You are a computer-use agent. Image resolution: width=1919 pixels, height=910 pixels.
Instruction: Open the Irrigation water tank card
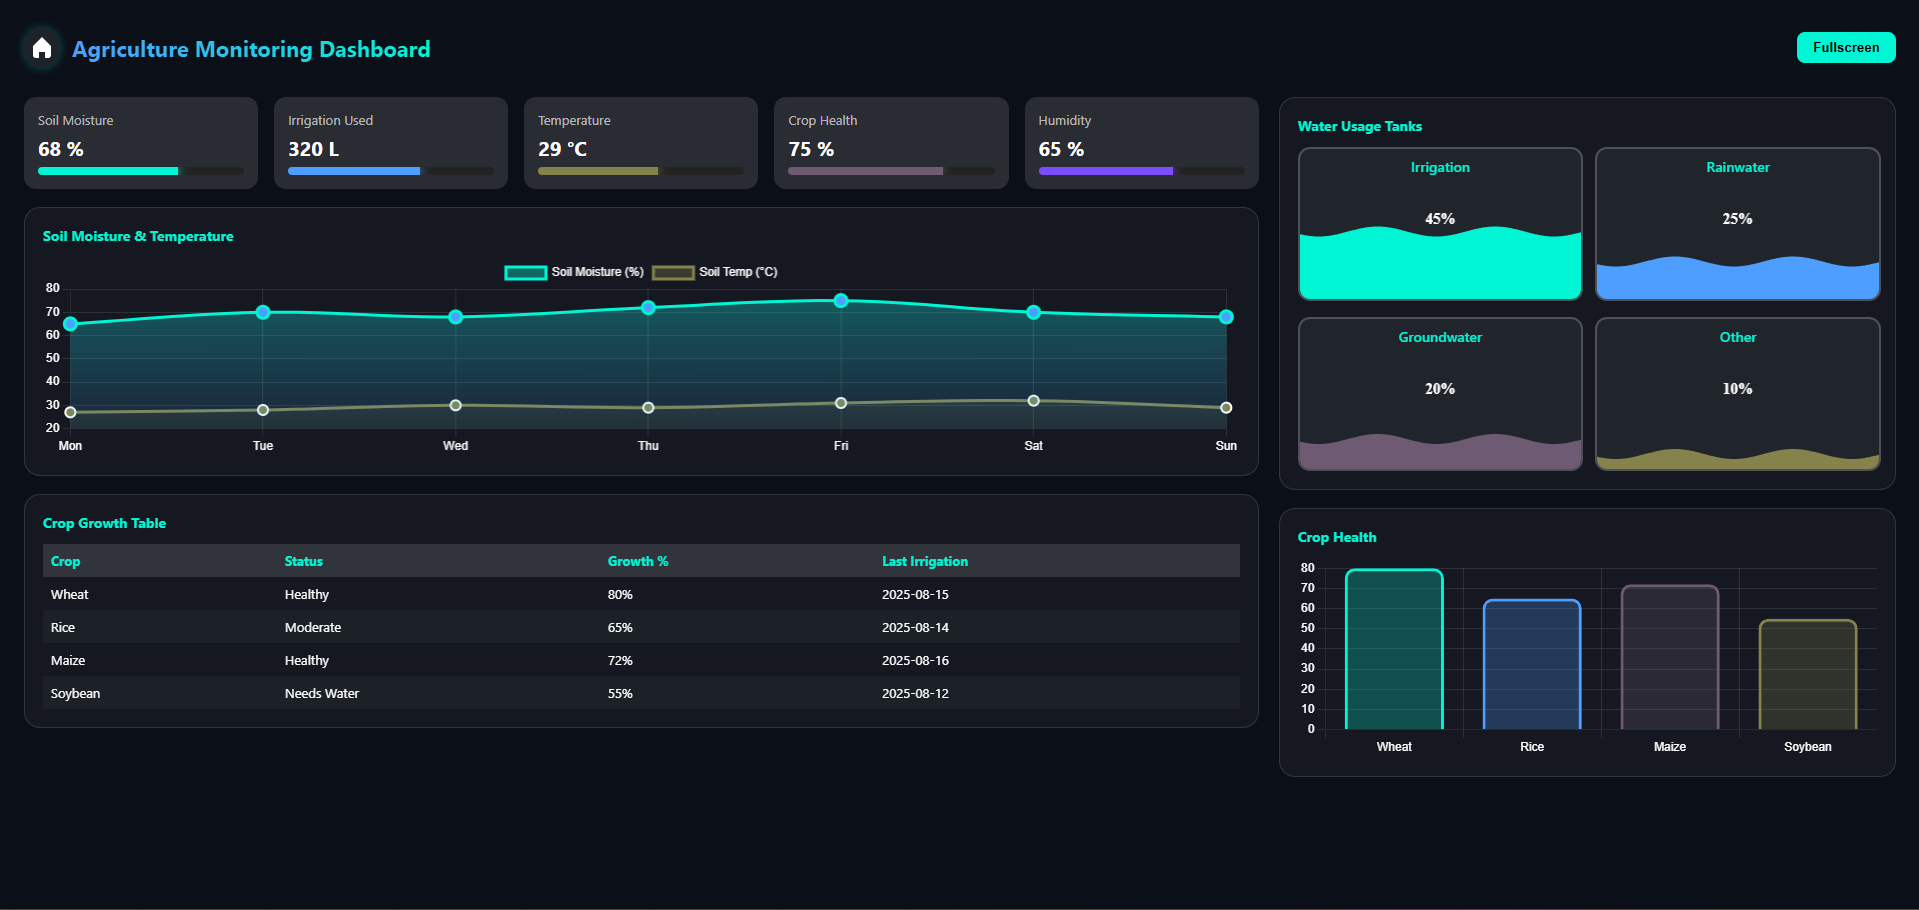tap(1439, 223)
